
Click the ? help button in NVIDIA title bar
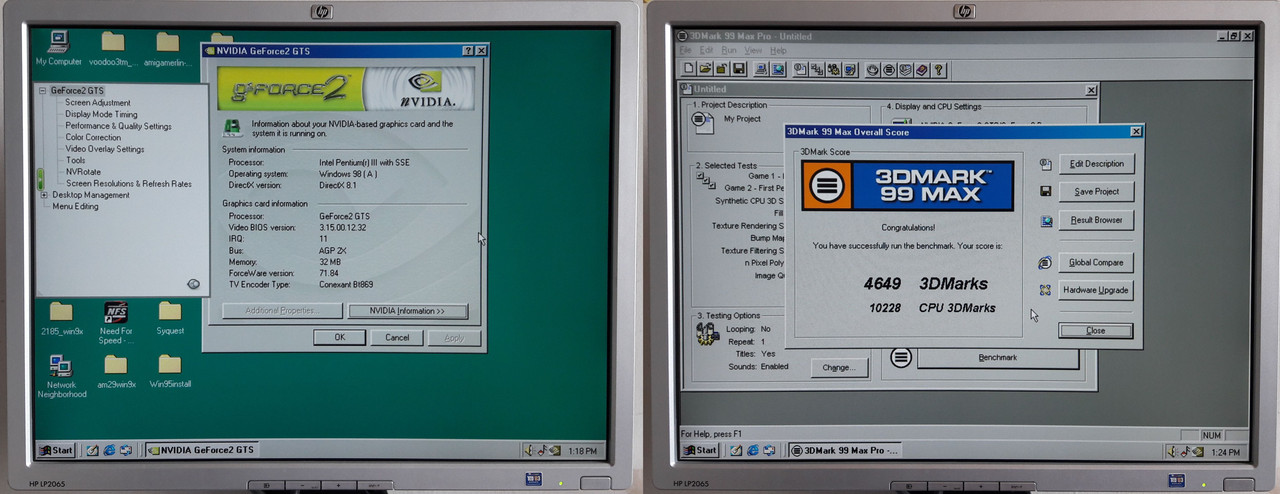tap(468, 50)
